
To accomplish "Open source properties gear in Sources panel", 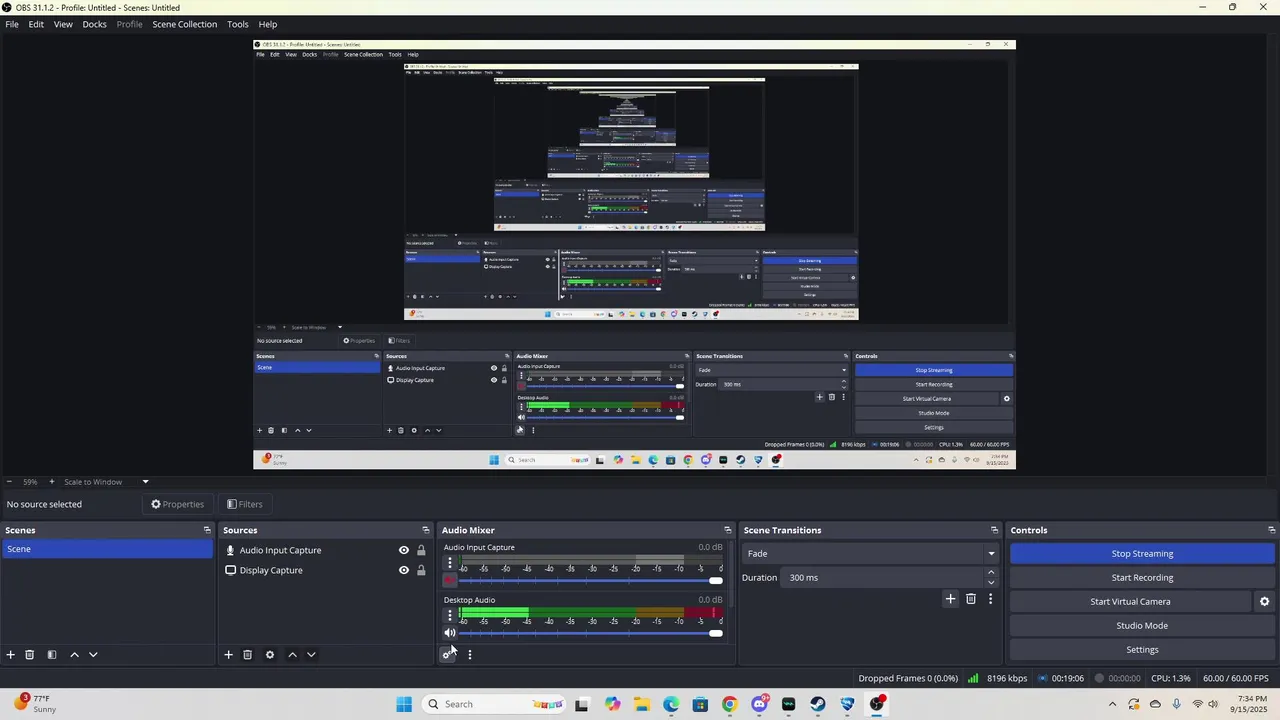I will coord(270,655).
